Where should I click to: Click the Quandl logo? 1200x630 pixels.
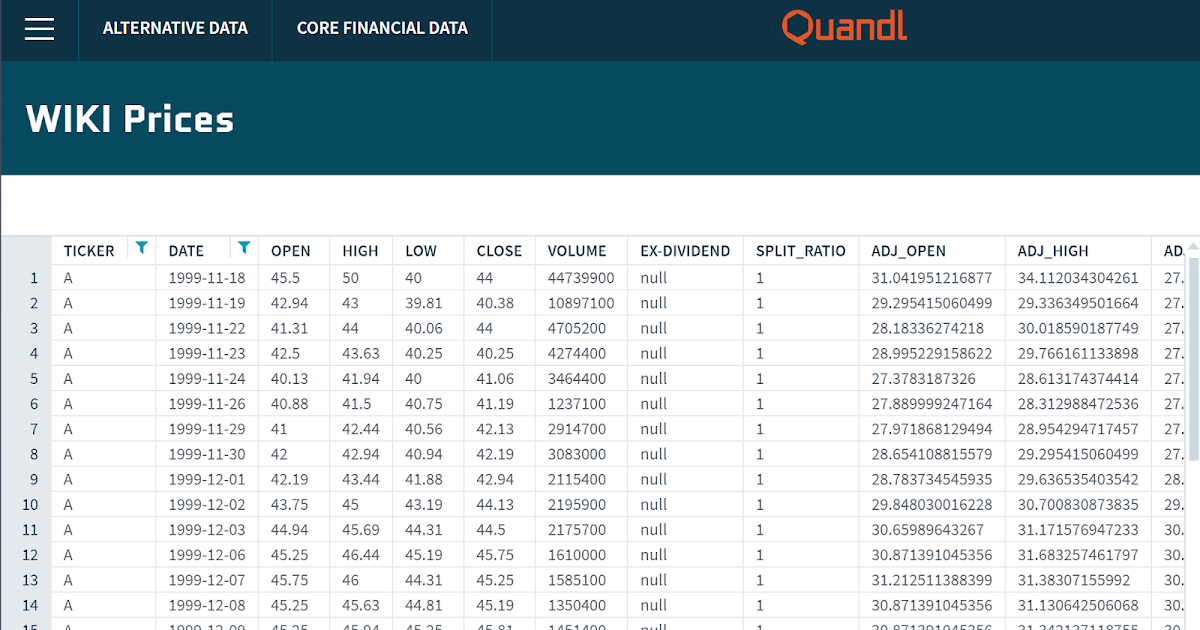844,28
